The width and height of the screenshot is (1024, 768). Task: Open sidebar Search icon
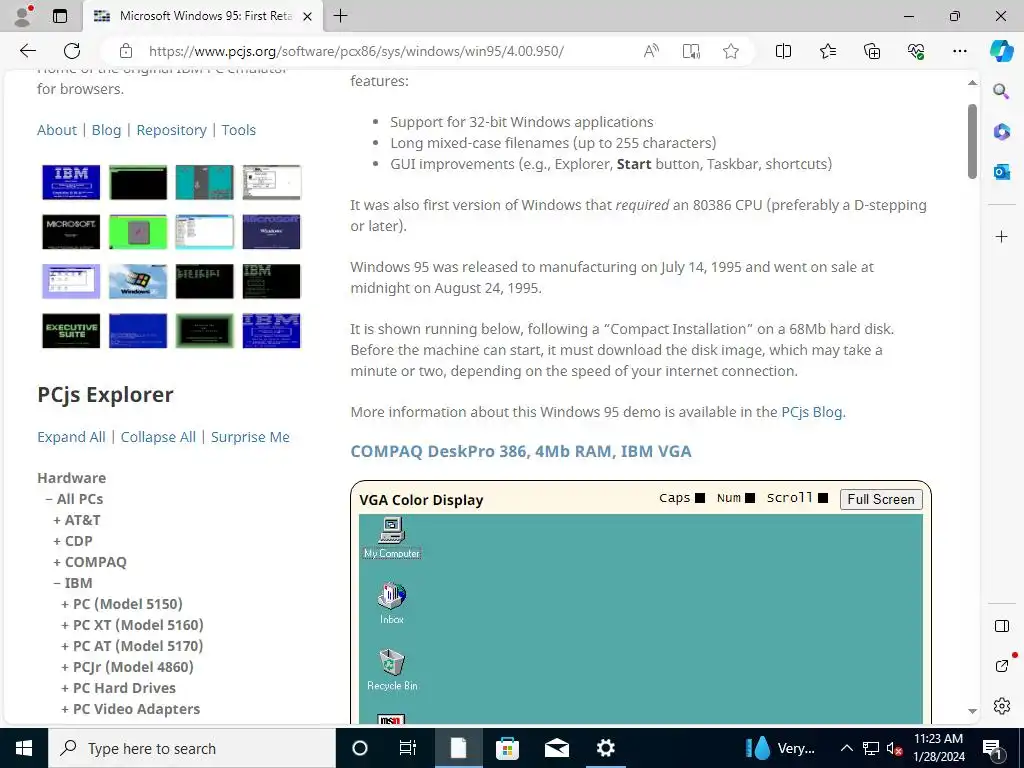[x=1001, y=91]
